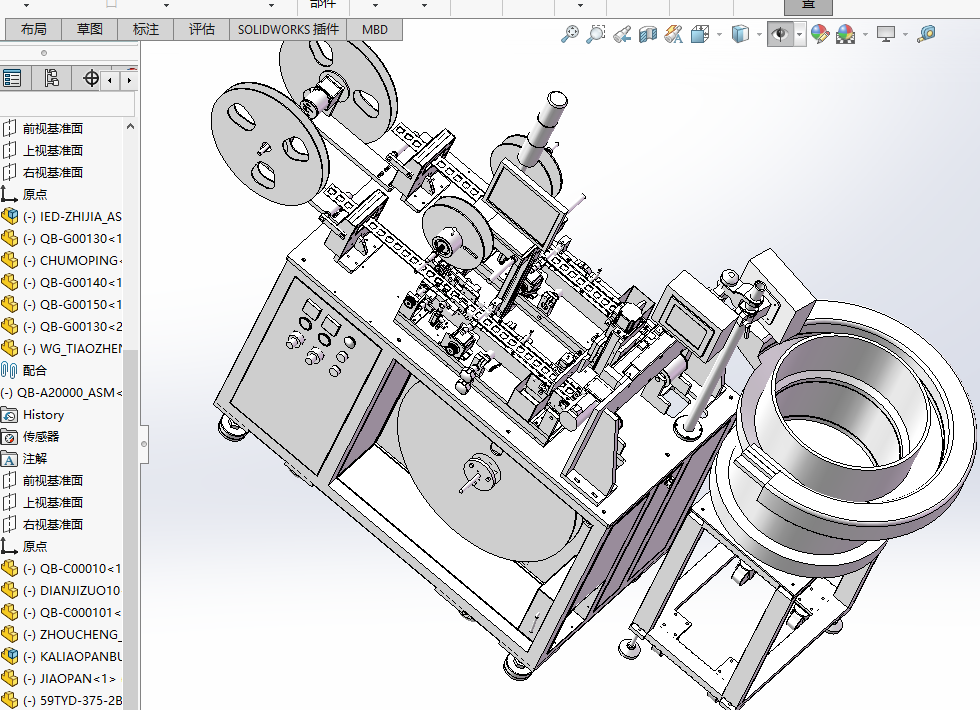Select the 评估 tab
Screen dimensions: 980x710
[202, 29]
